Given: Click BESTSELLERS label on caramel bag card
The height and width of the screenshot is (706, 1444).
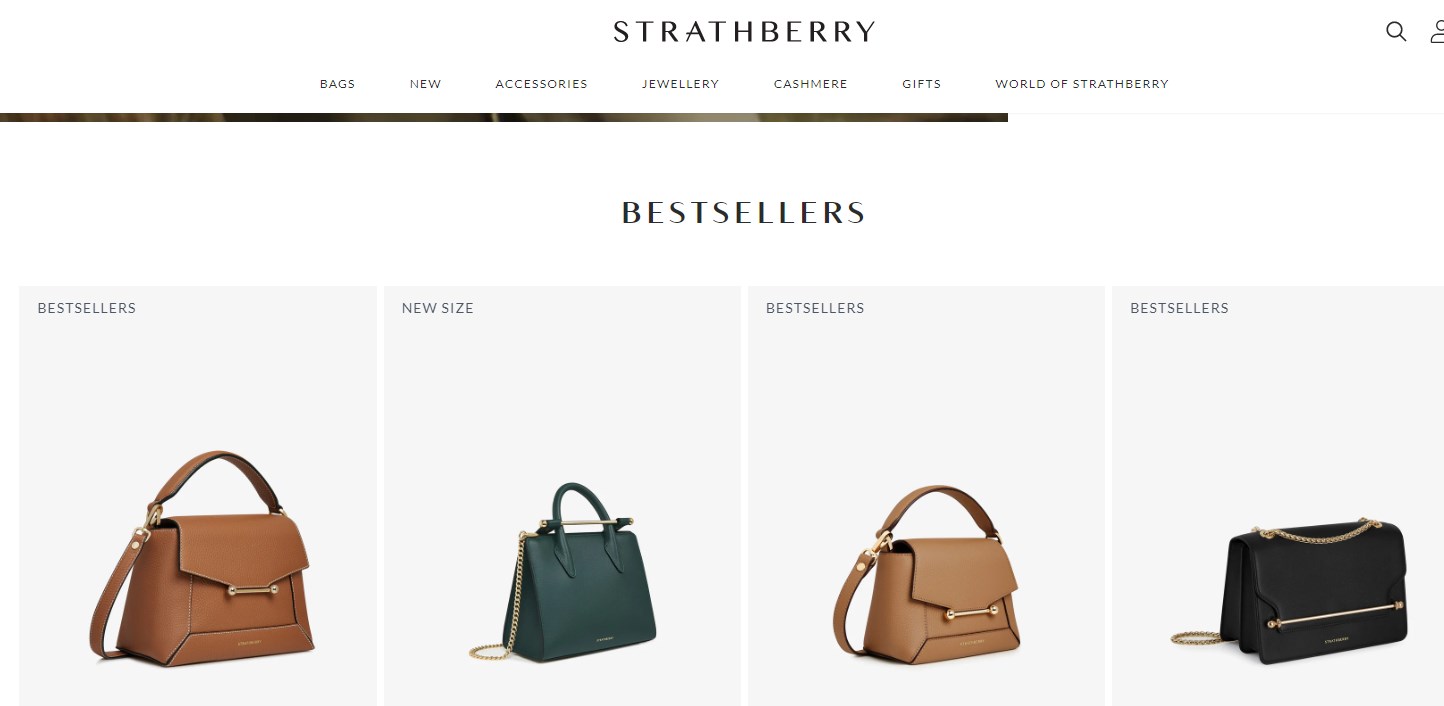Looking at the screenshot, I should (x=815, y=308).
